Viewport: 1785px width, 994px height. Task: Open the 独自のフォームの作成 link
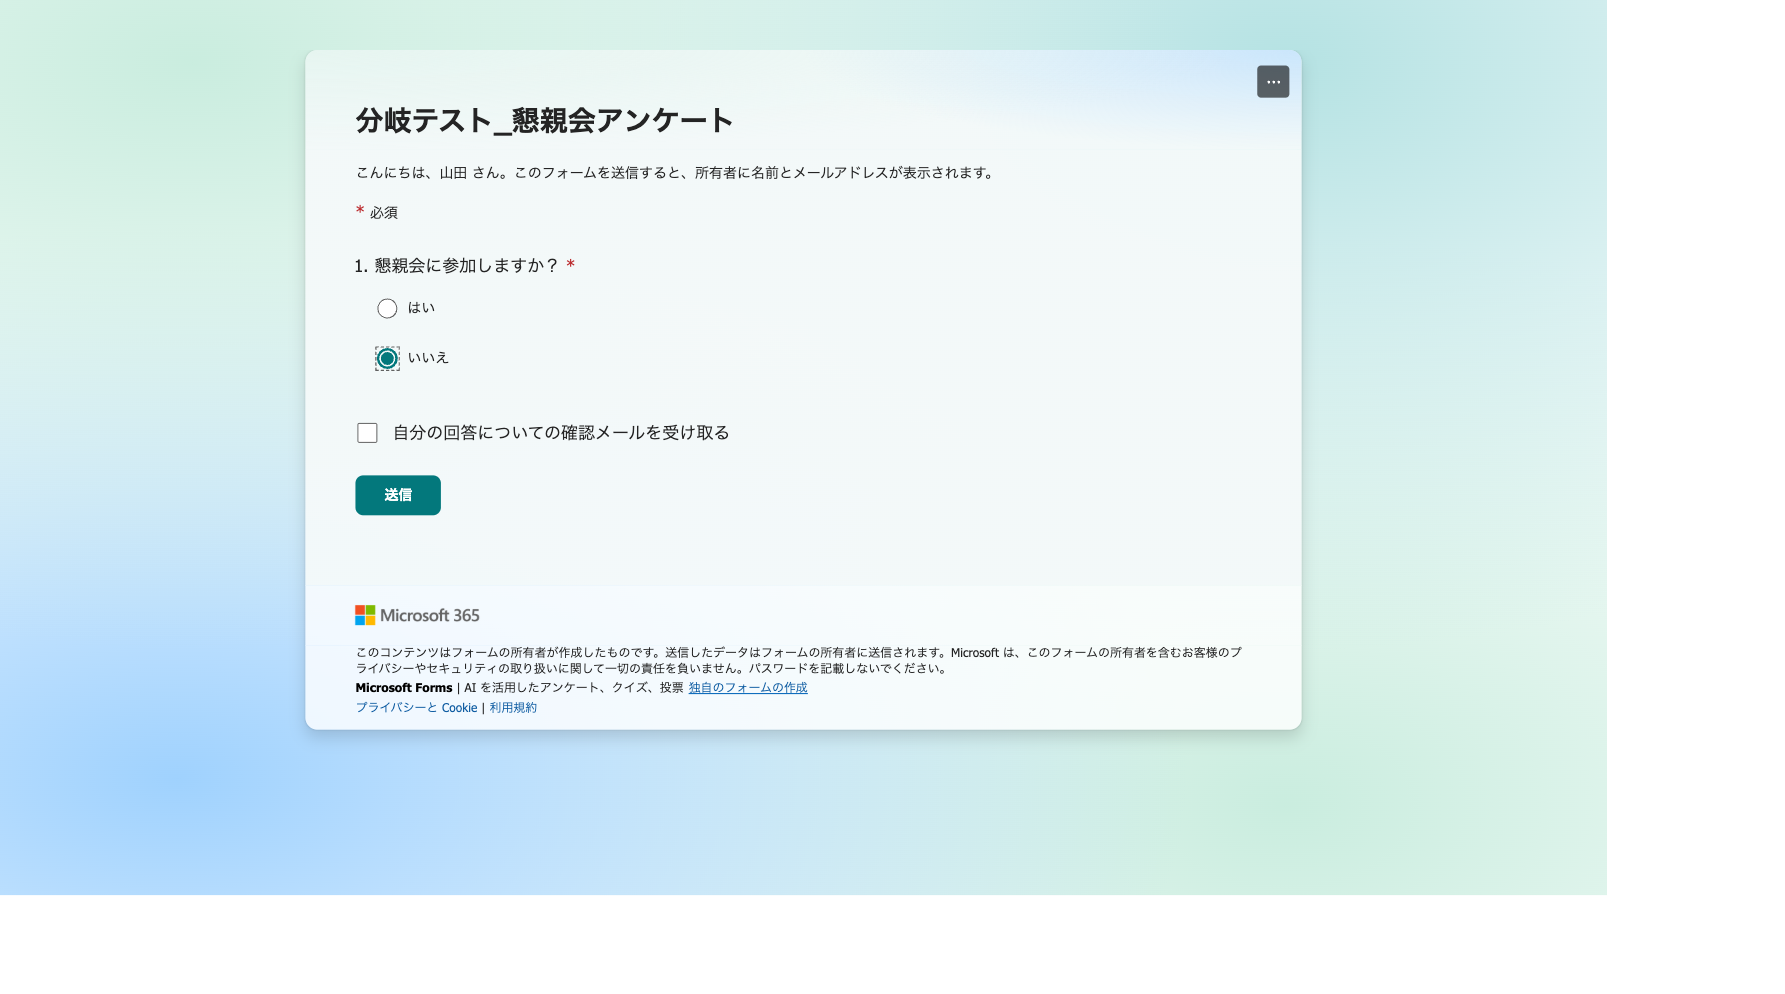tap(748, 688)
